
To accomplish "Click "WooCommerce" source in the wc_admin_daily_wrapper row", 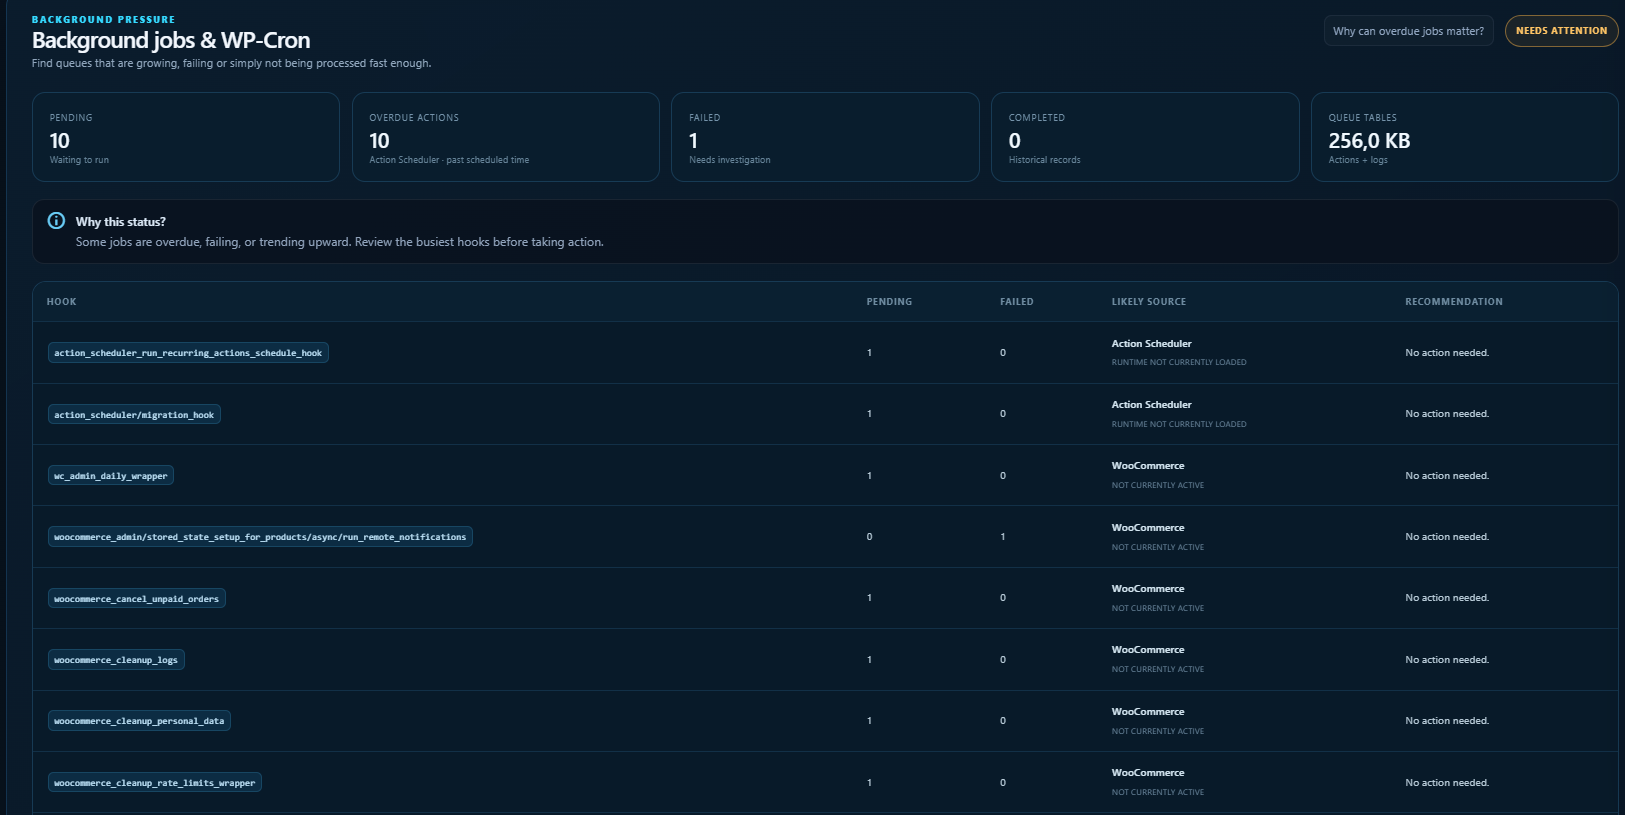I will point(1148,466).
